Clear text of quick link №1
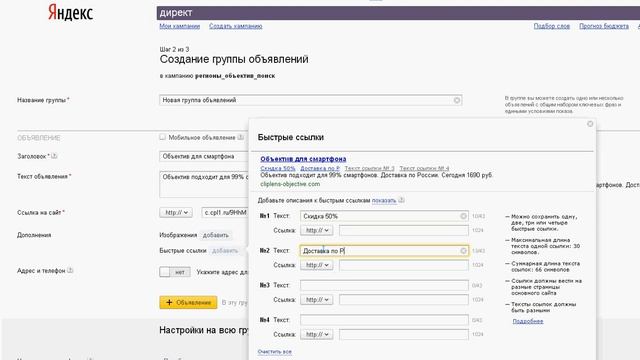 (463, 216)
